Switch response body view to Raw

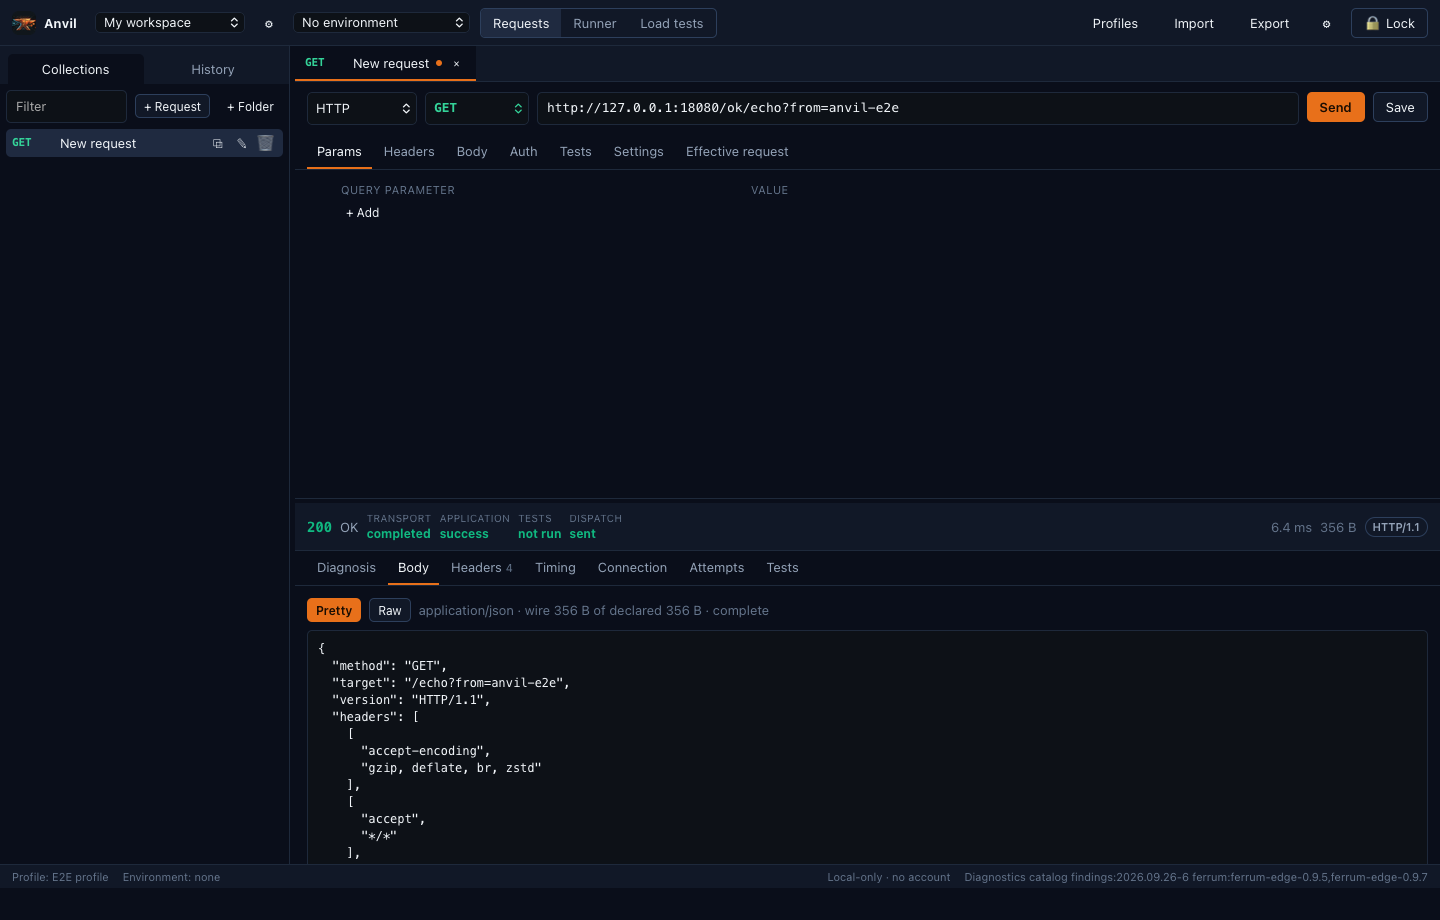(x=390, y=610)
